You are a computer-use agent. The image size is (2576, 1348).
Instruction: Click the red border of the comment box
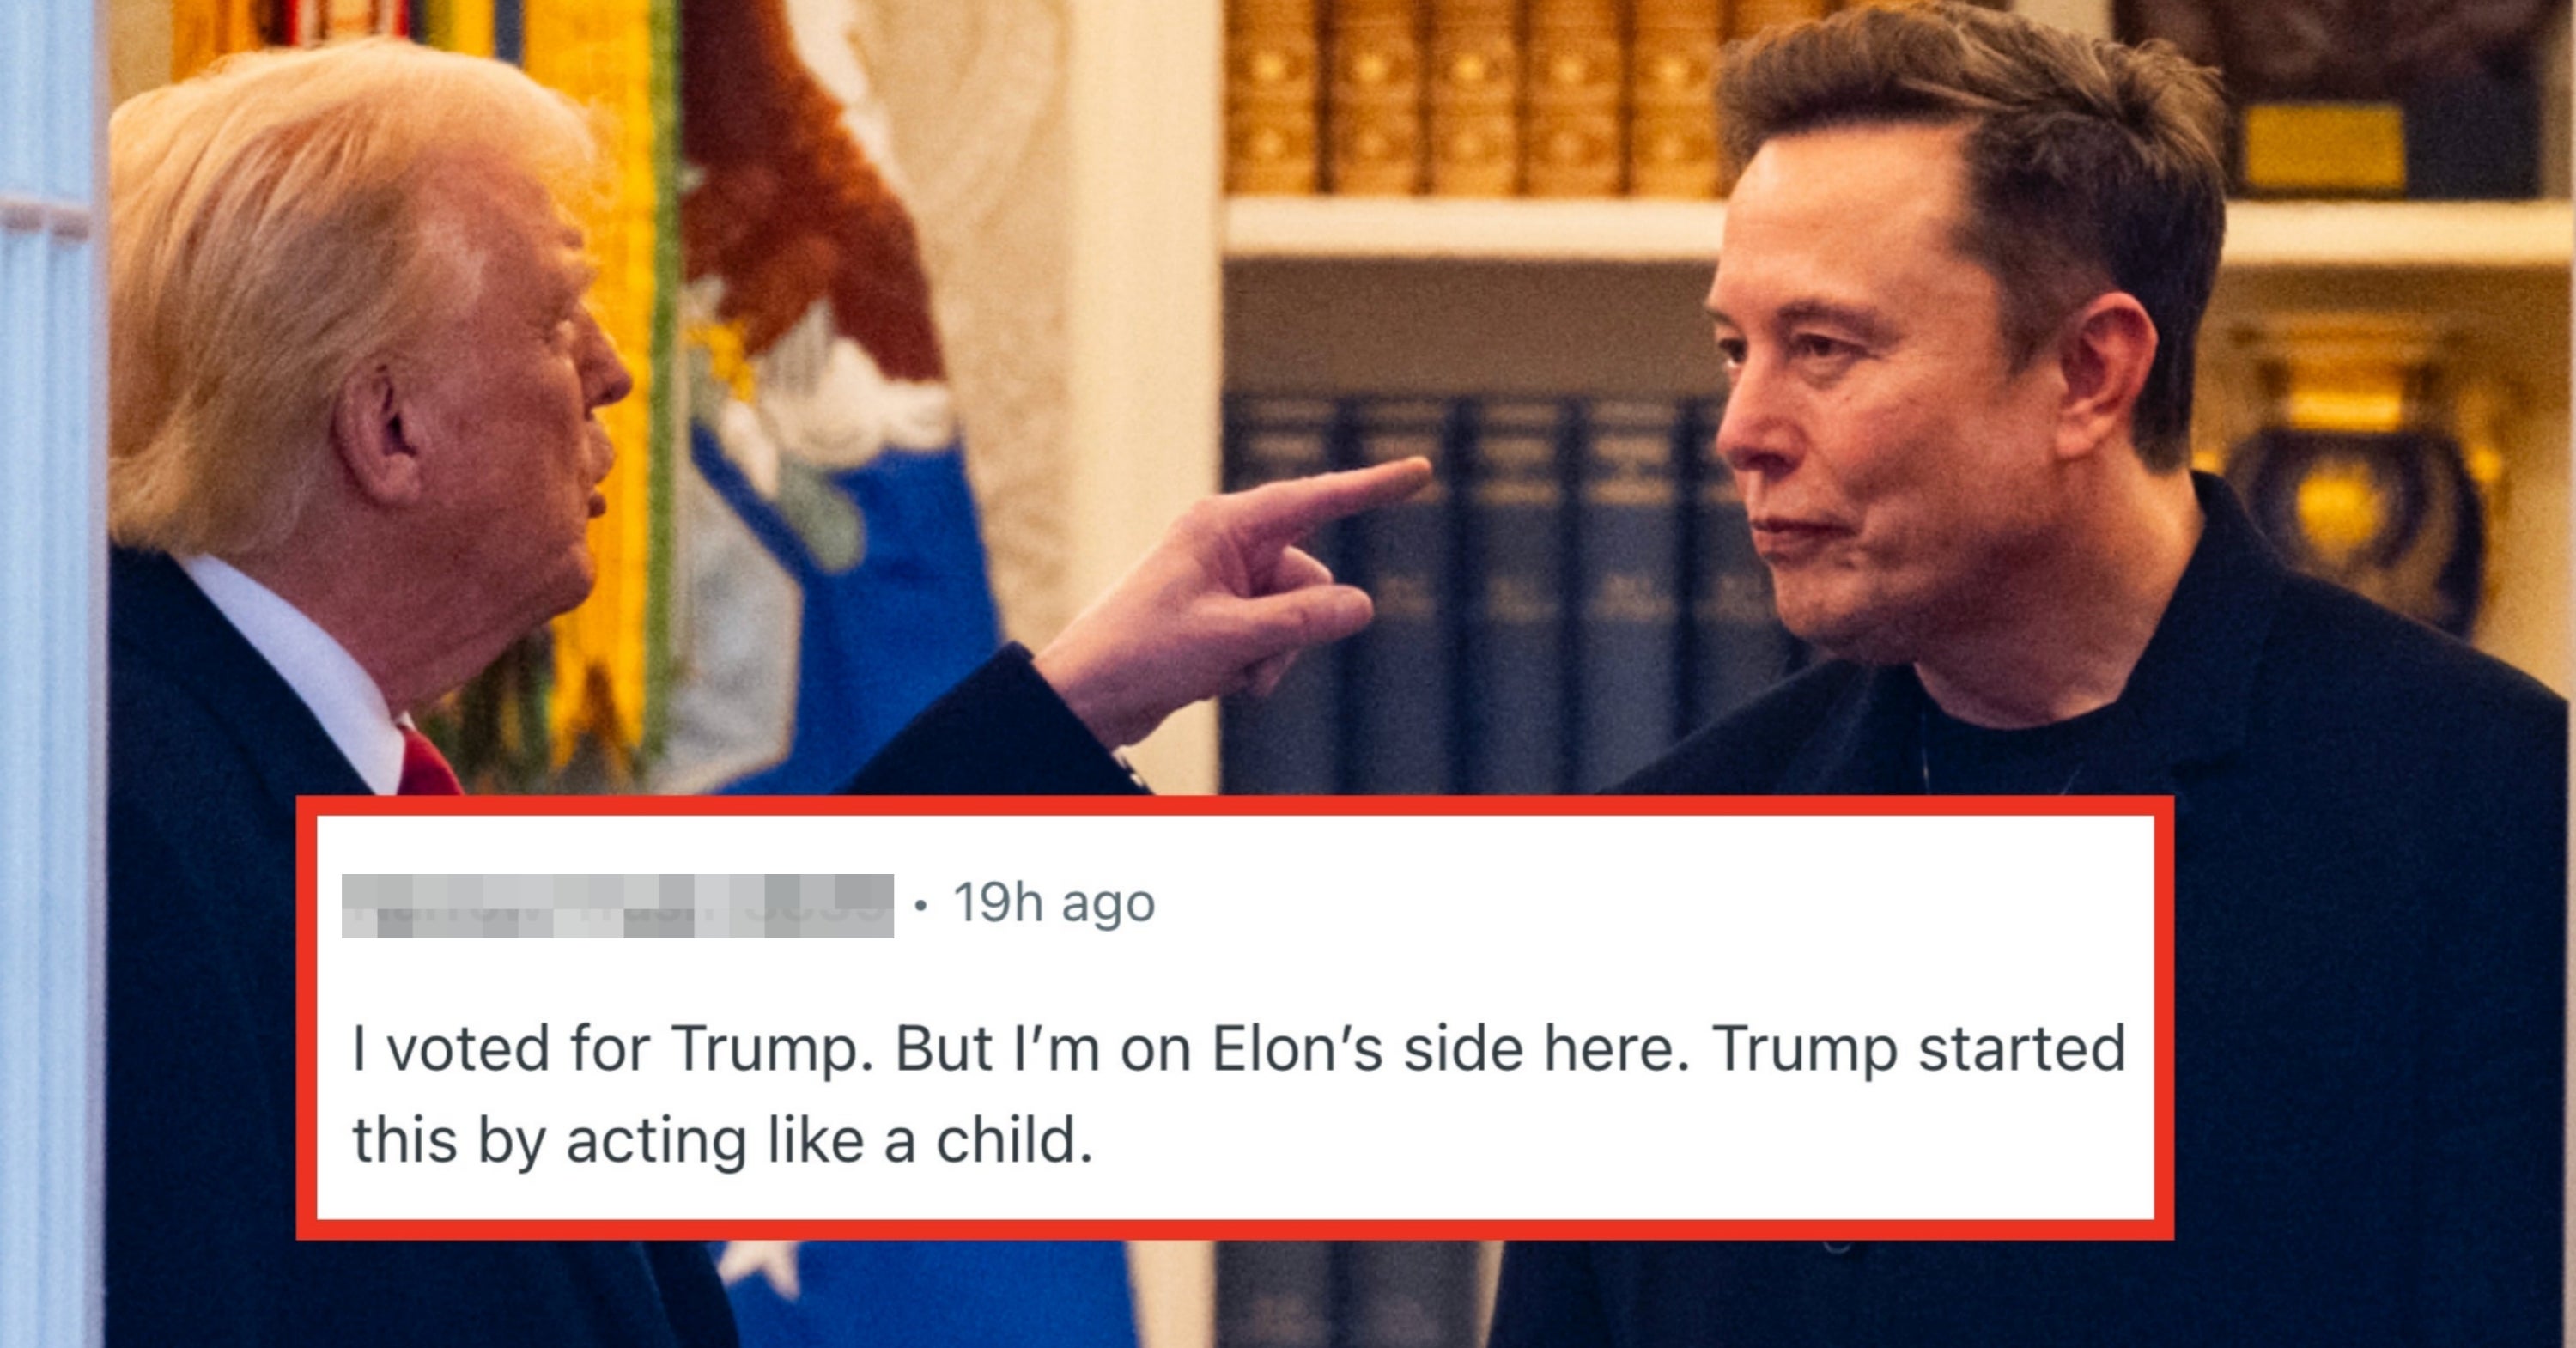[x=1234, y=805]
